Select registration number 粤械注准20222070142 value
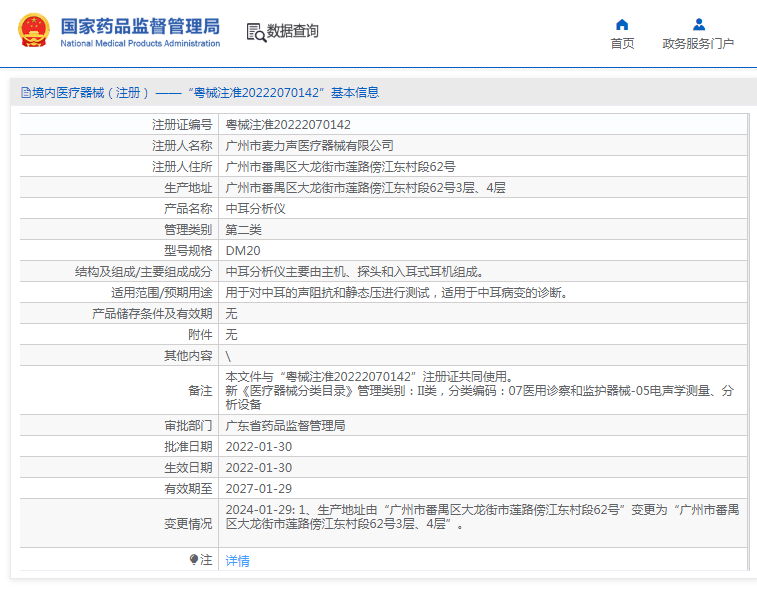The width and height of the screenshot is (757, 589). [288, 125]
